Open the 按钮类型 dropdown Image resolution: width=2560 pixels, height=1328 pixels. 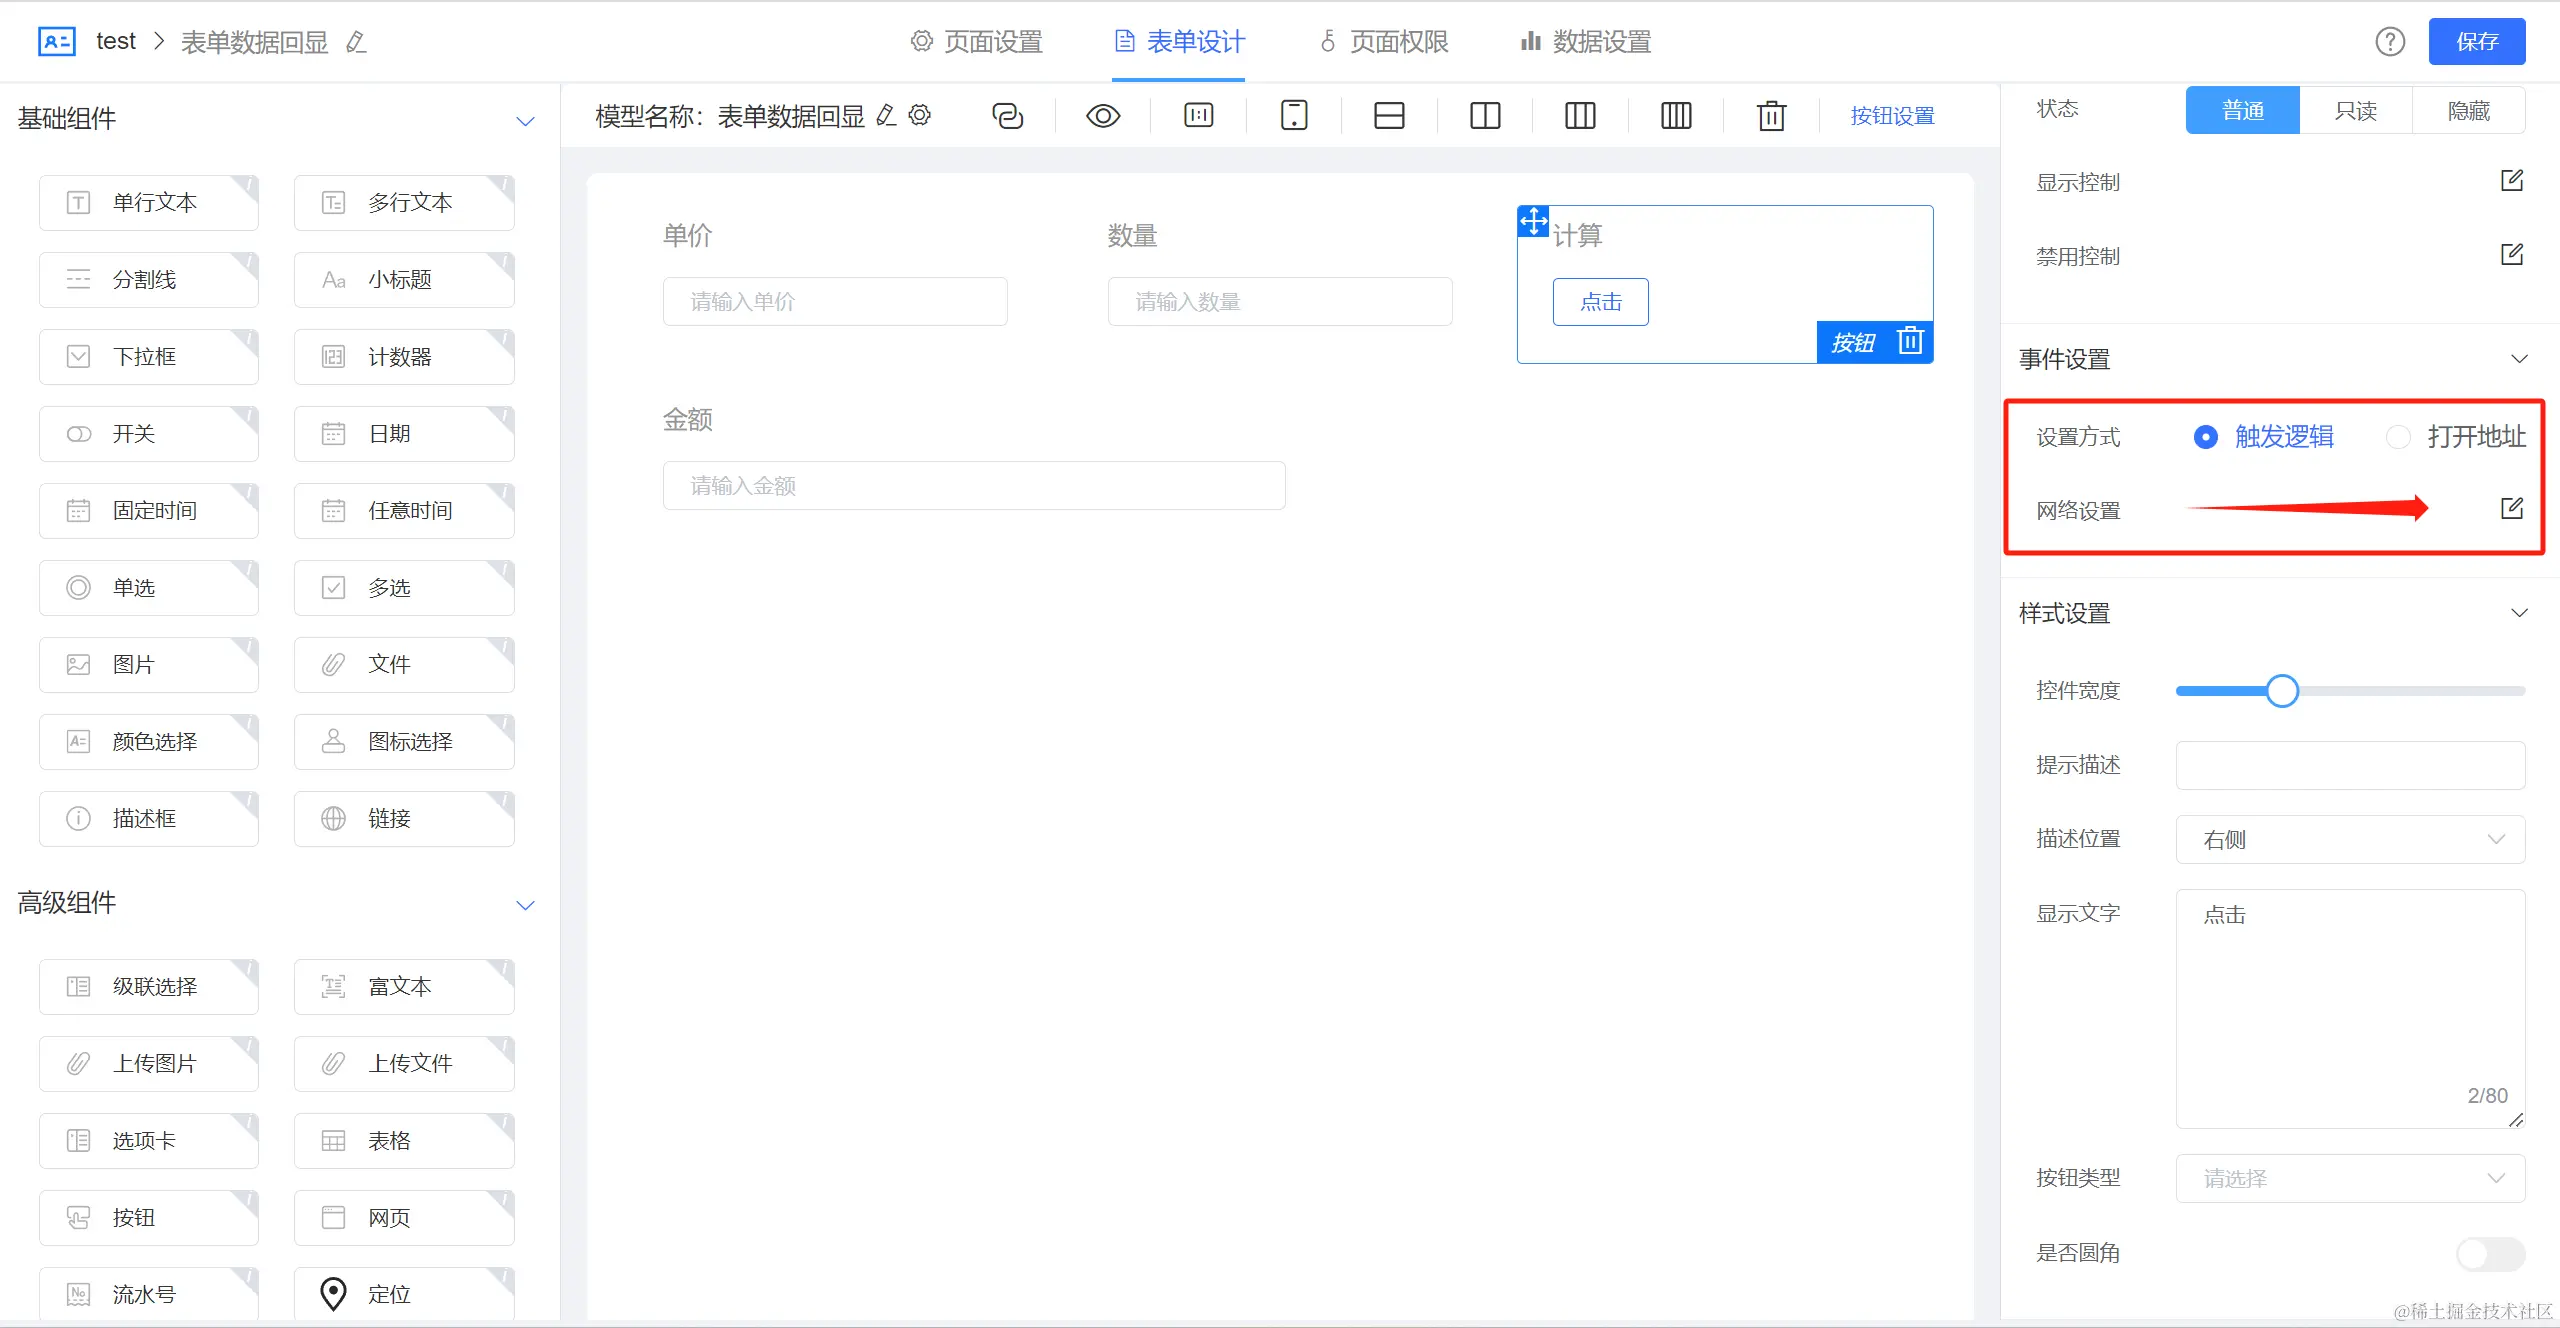point(2350,1178)
